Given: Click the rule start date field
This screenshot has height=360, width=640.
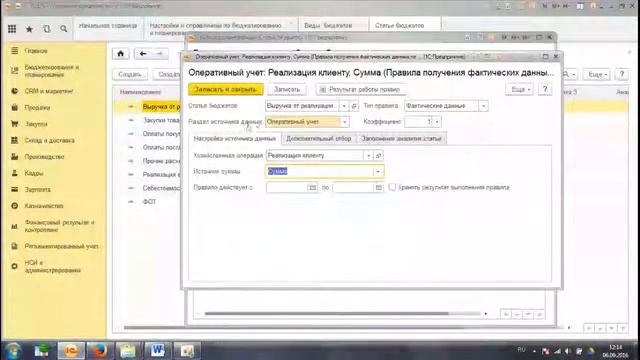Looking at the screenshot, I should click(287, 188).
